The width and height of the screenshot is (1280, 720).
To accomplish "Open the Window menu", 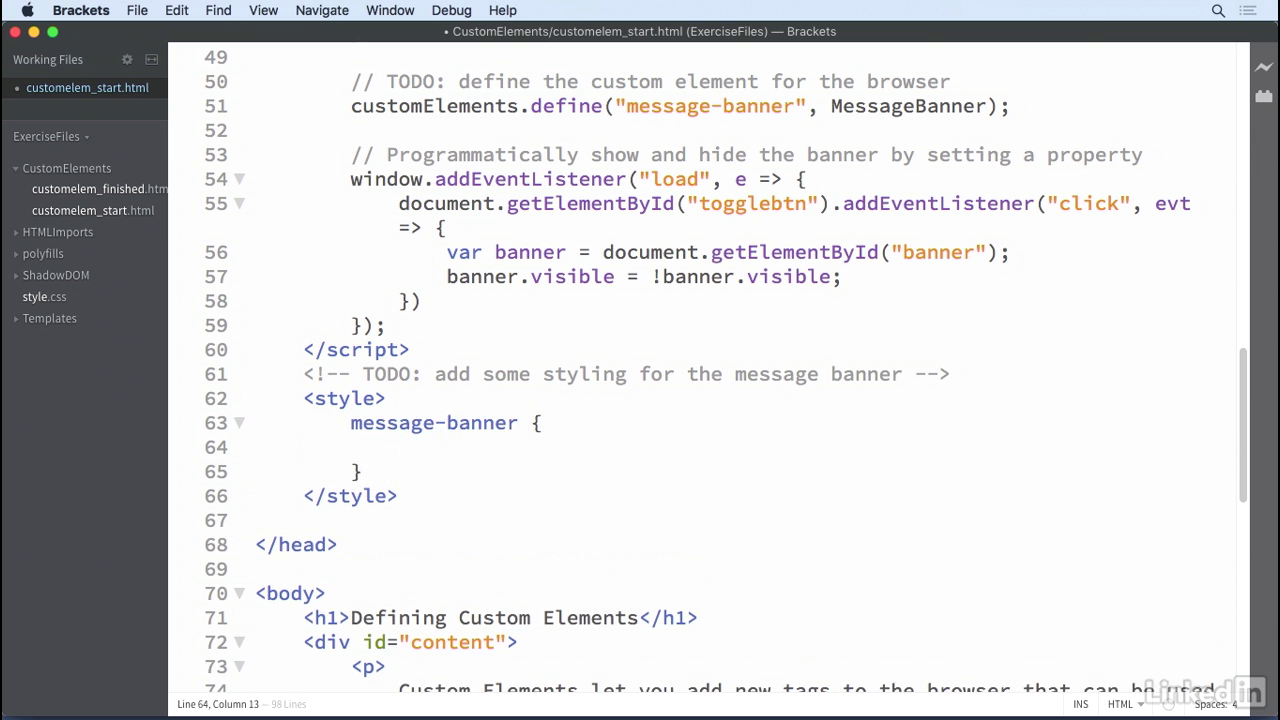I will pyautogui.click(x=390, y=10).
